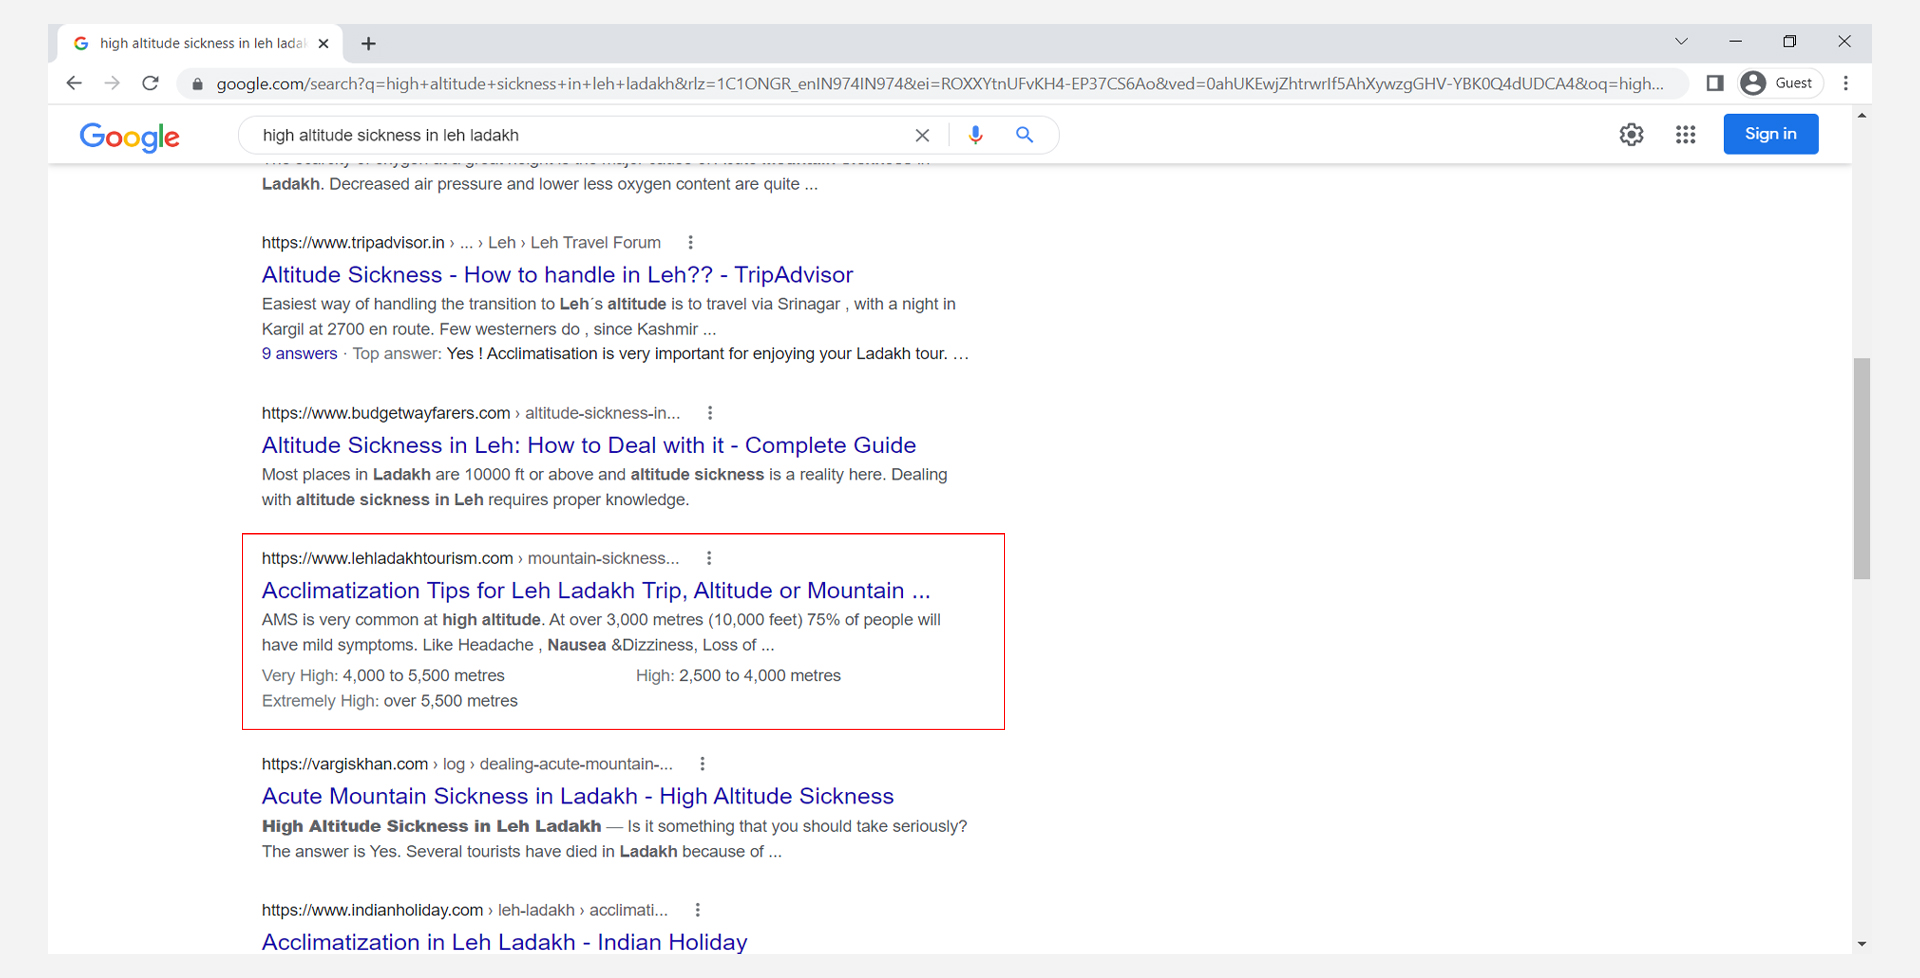Open more options for the budgetwayfarers result
Viewport: 1920px width, 978px height.
point(710,412)
